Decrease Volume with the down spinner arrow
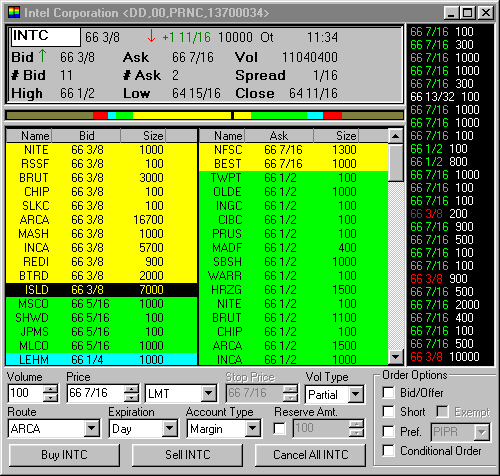500x476 pixels. [x=51, y=397]
